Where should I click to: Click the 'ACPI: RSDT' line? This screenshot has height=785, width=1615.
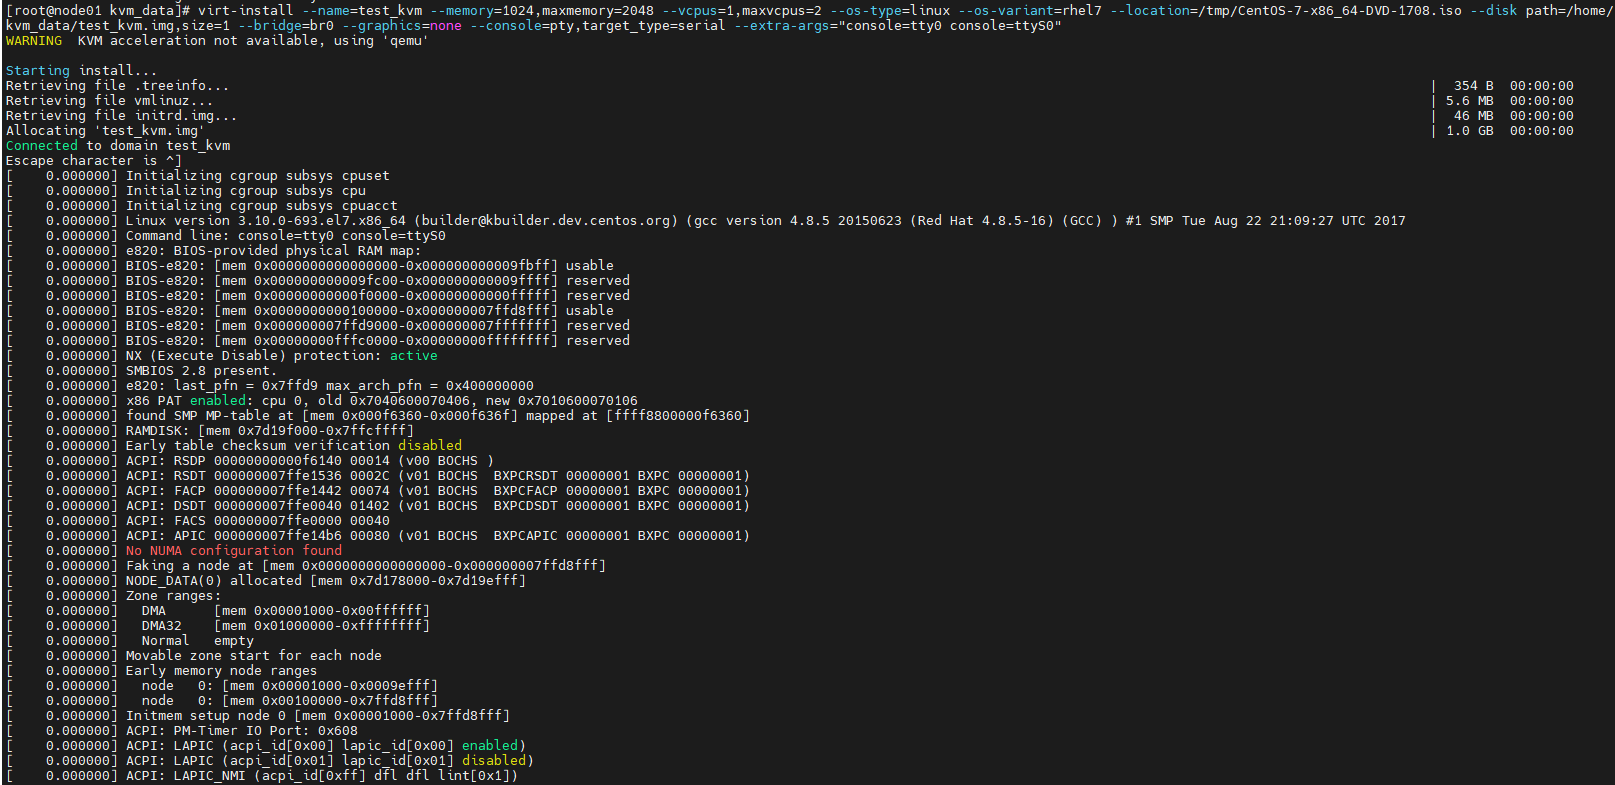click(378, 475)
